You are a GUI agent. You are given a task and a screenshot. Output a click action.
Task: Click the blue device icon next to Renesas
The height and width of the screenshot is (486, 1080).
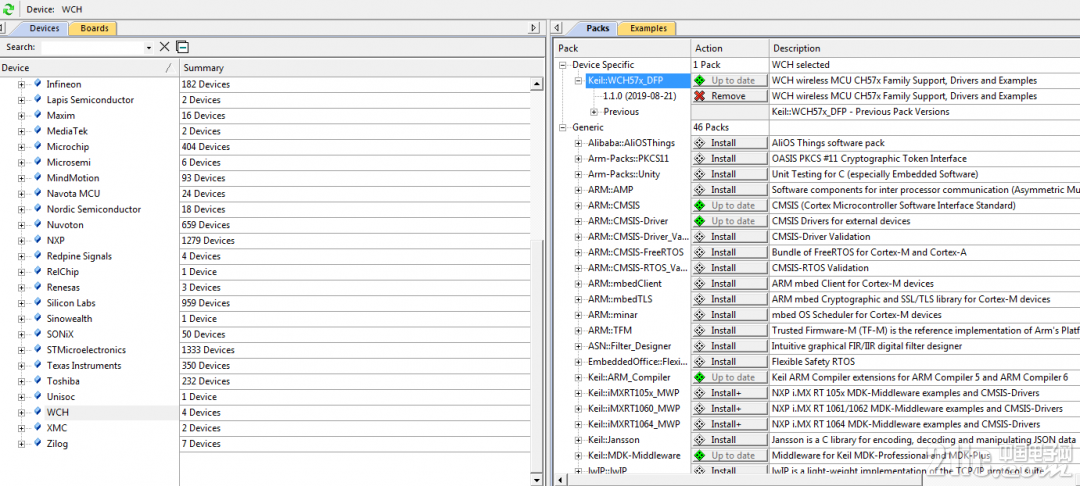pyautogui.click(x=37, y=287)
